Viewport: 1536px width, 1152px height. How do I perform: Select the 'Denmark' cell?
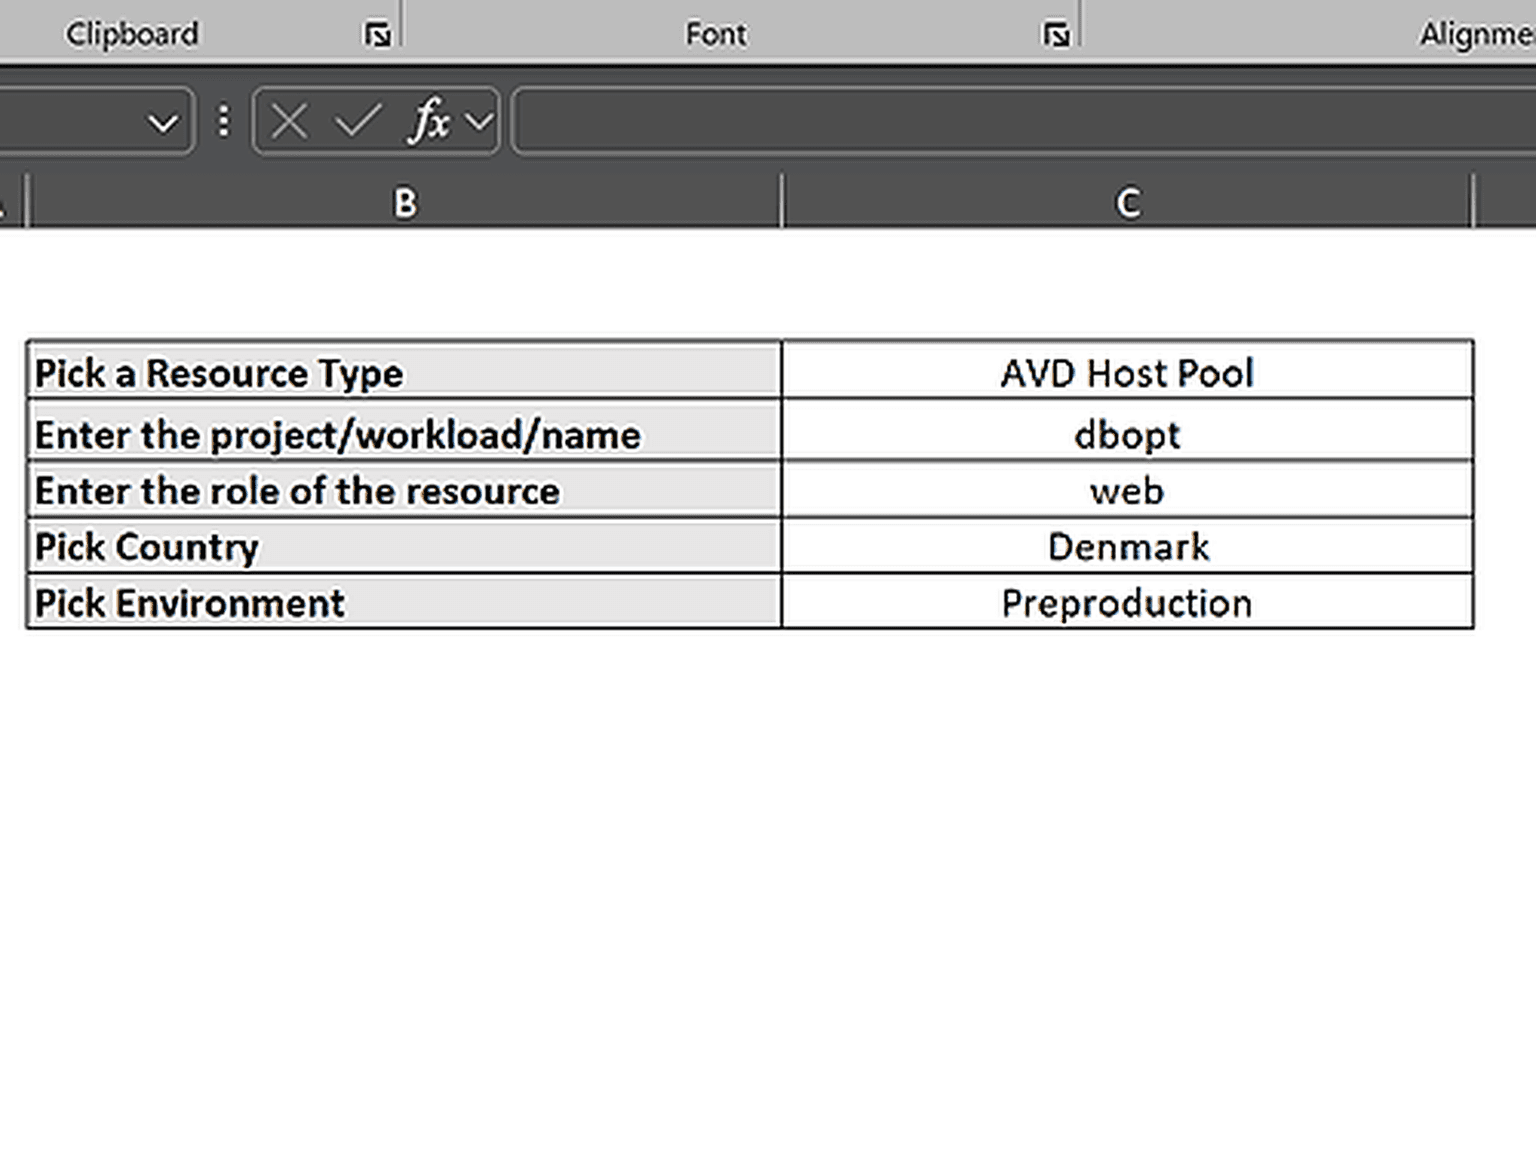[x=1127, y=545]
